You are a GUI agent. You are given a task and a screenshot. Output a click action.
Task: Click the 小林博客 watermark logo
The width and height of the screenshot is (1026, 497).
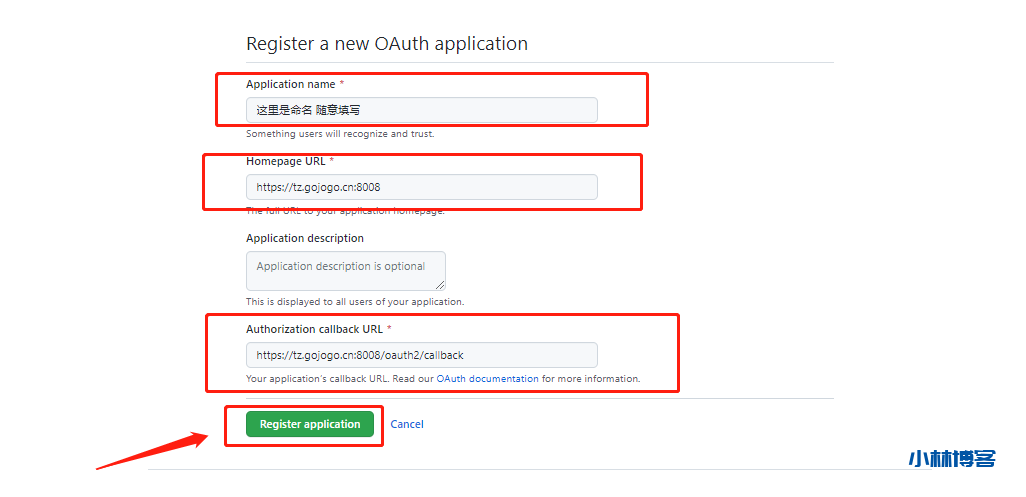[x=952, y=459]
